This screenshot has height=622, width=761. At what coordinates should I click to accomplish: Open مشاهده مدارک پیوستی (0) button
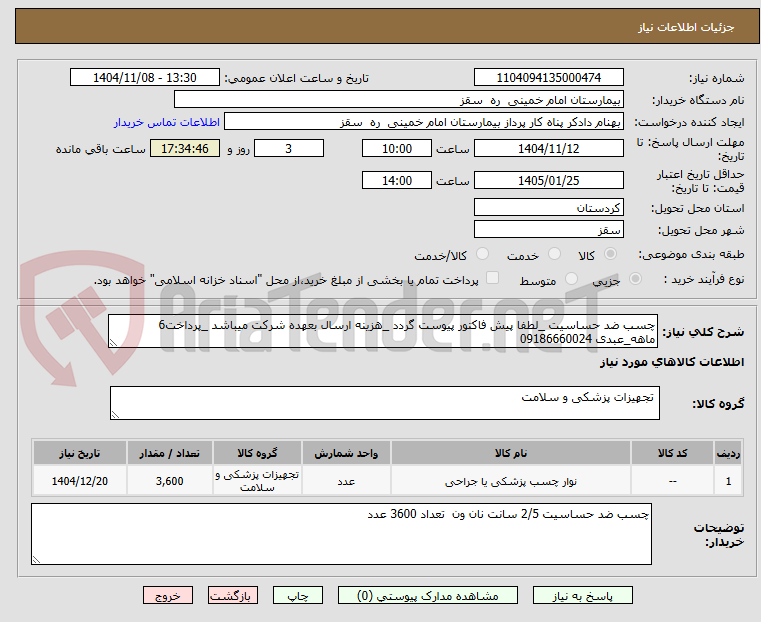[428, 595]
